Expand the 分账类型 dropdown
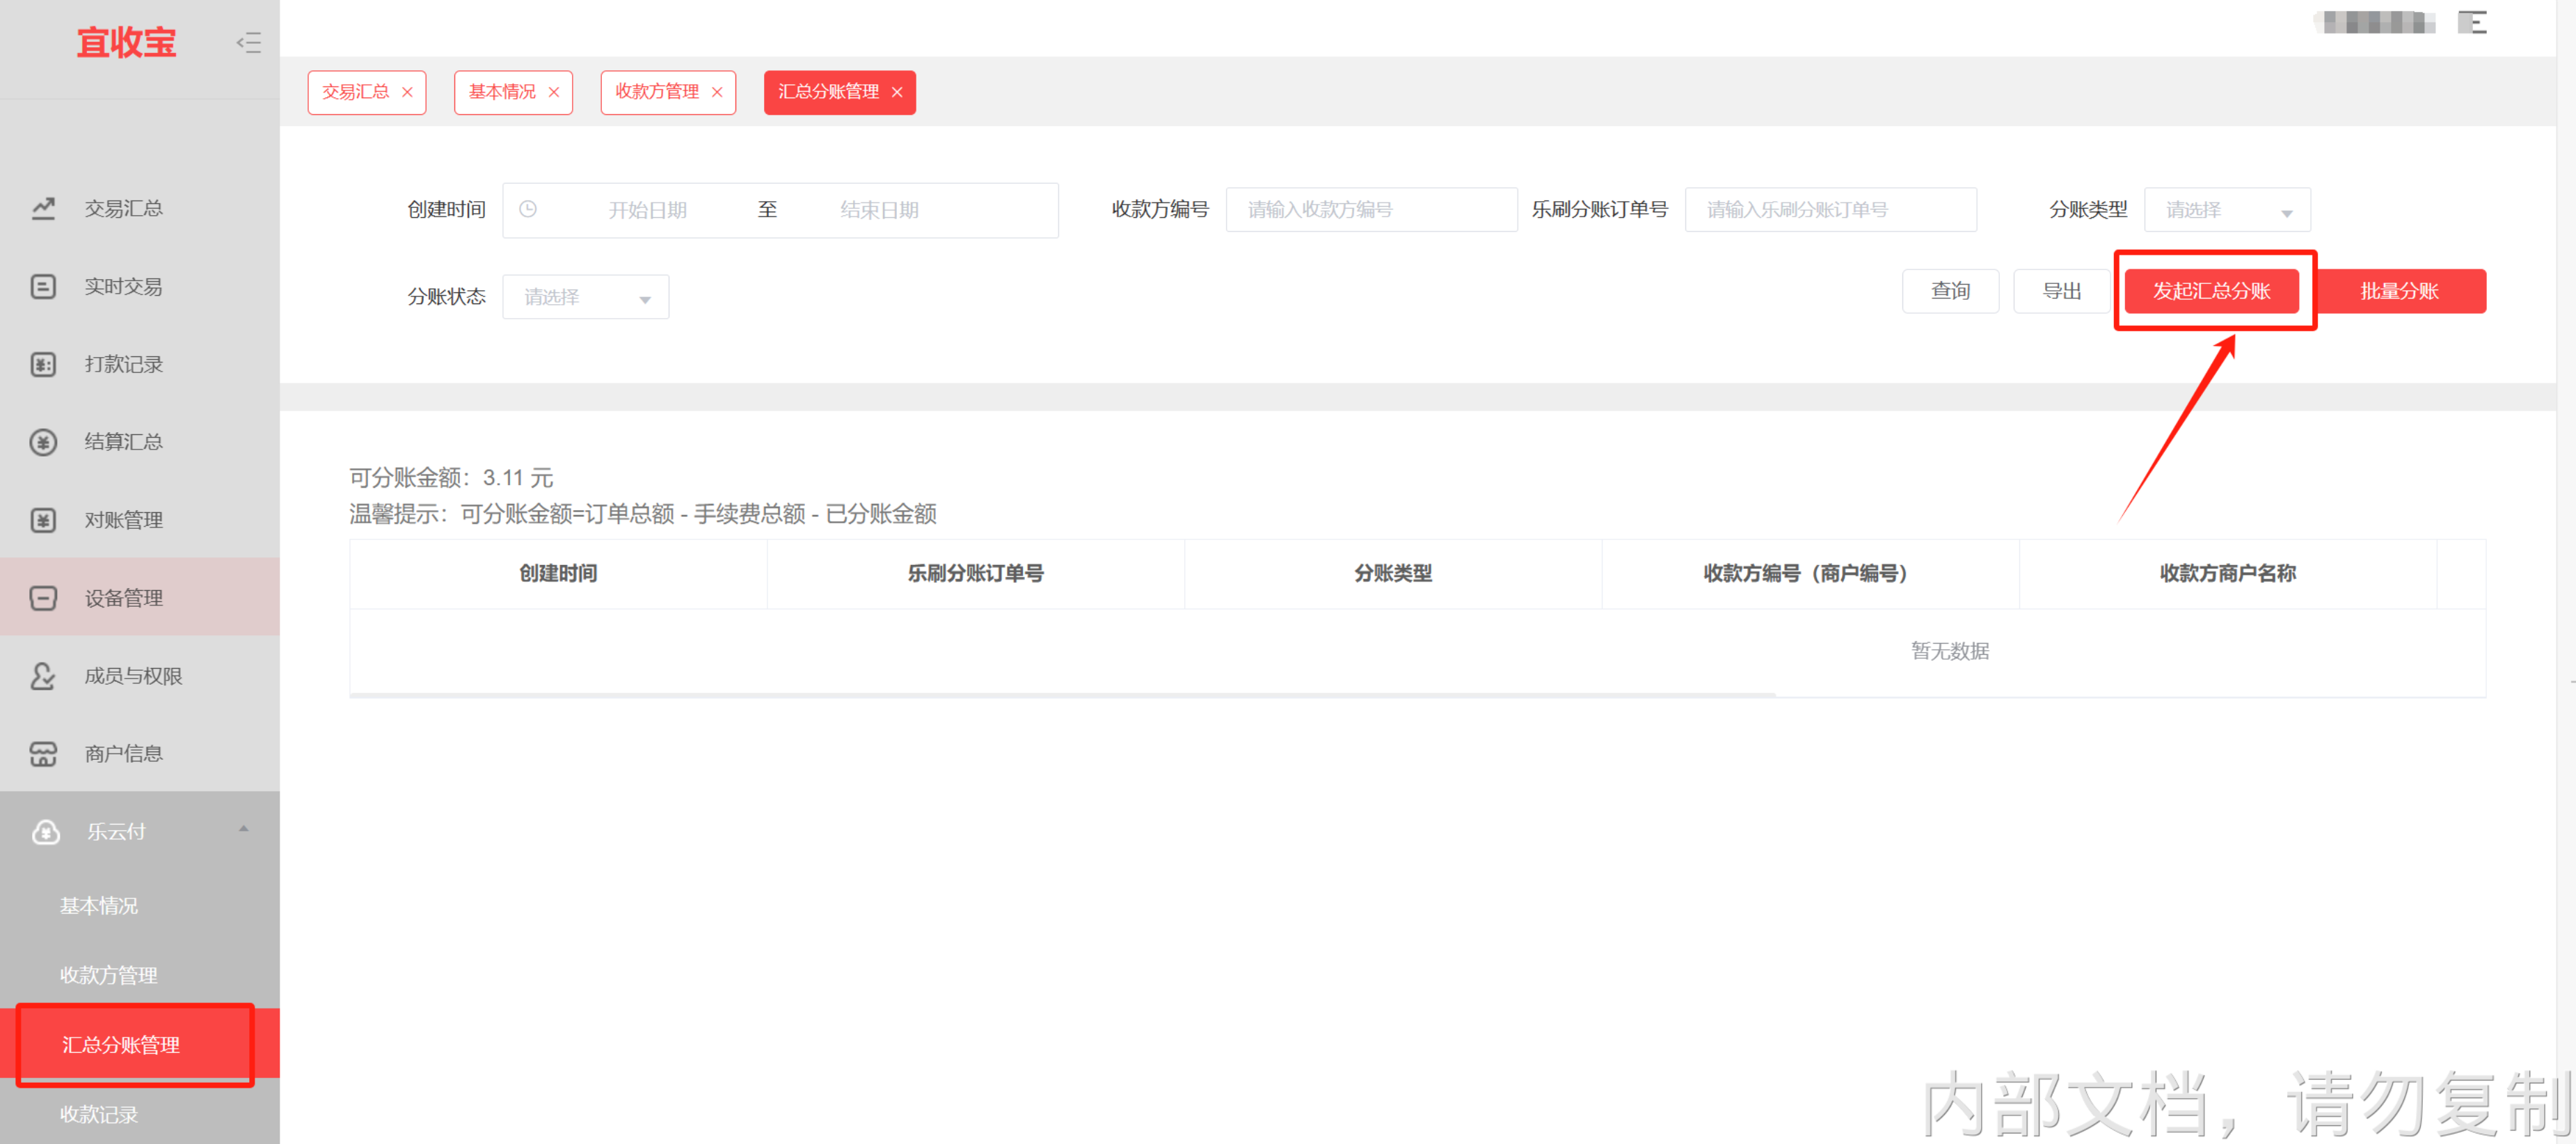 click(2227, 210)
